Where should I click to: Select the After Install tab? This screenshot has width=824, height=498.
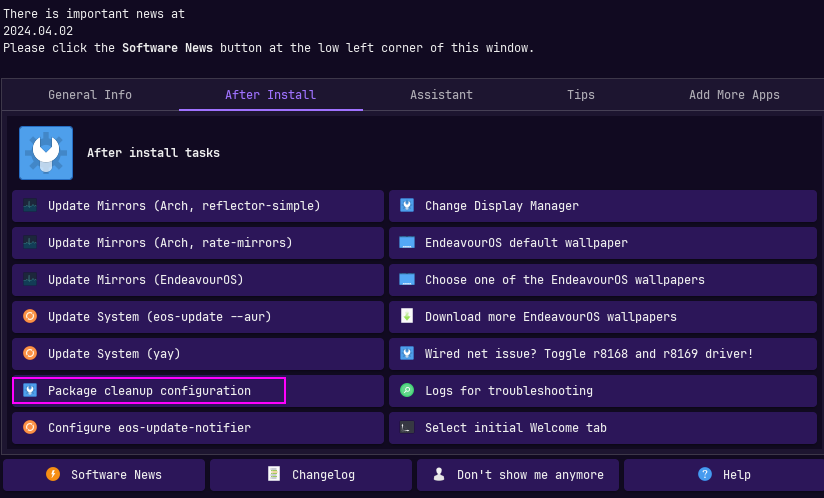point(271,95)
